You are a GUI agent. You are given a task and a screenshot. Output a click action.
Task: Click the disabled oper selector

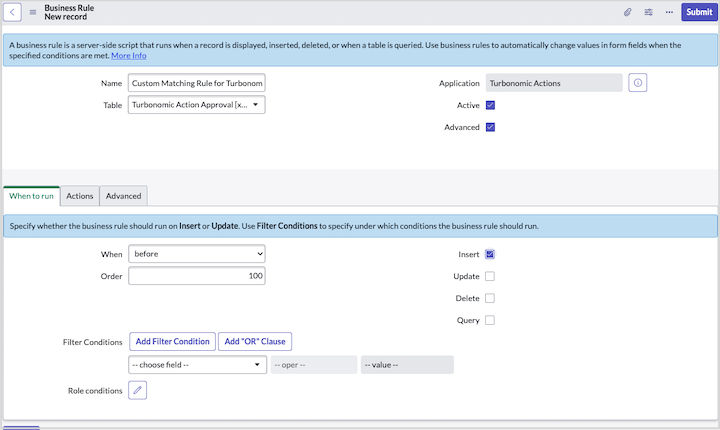click(x=314, y=365)
